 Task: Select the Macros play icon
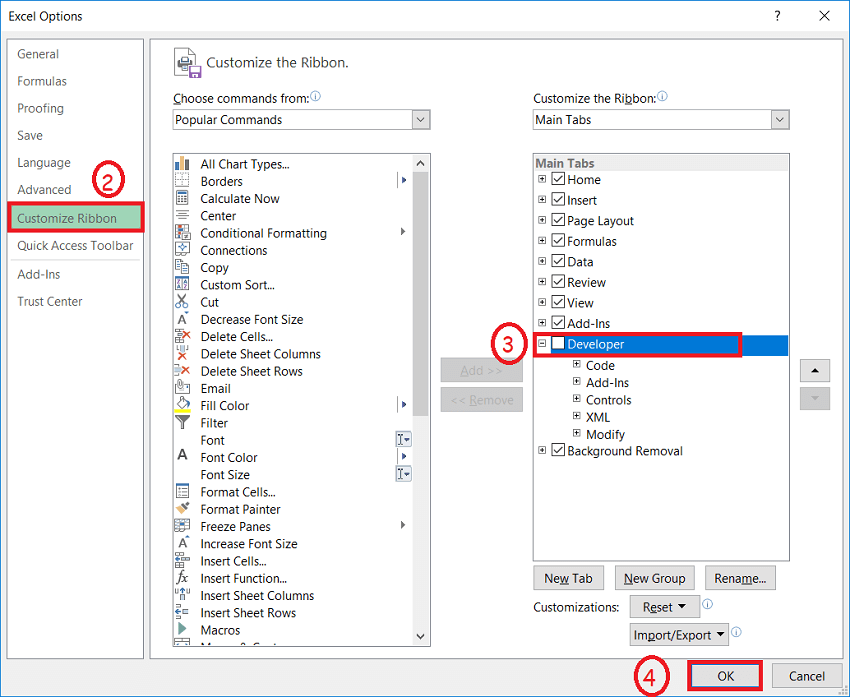click(x=182, y=629)
